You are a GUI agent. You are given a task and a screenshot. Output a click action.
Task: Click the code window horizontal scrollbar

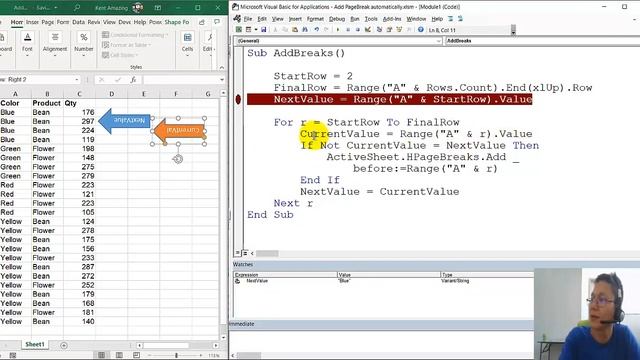click(x=267, y=253)
